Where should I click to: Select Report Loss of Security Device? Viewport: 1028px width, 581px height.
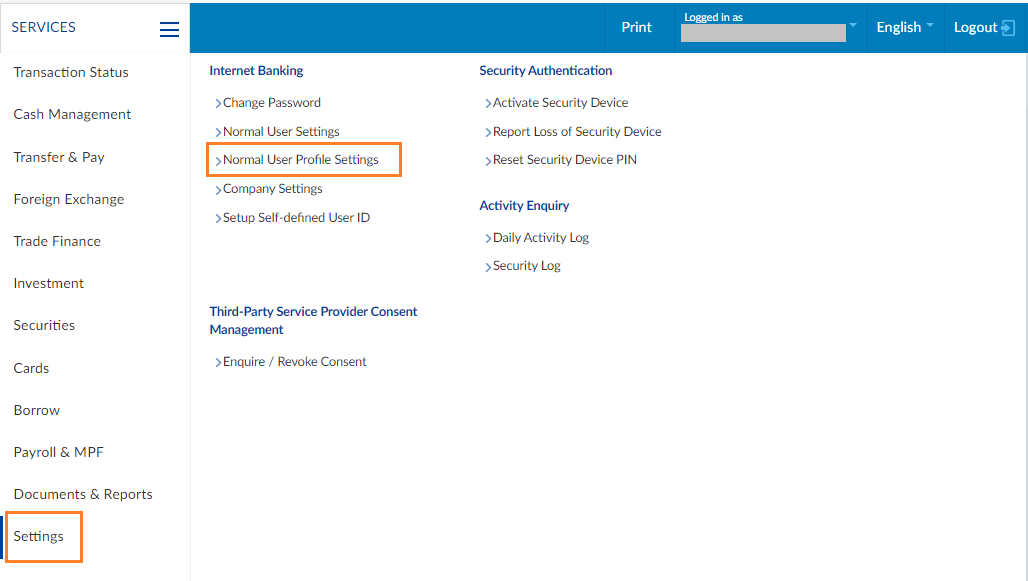[577, 131]
